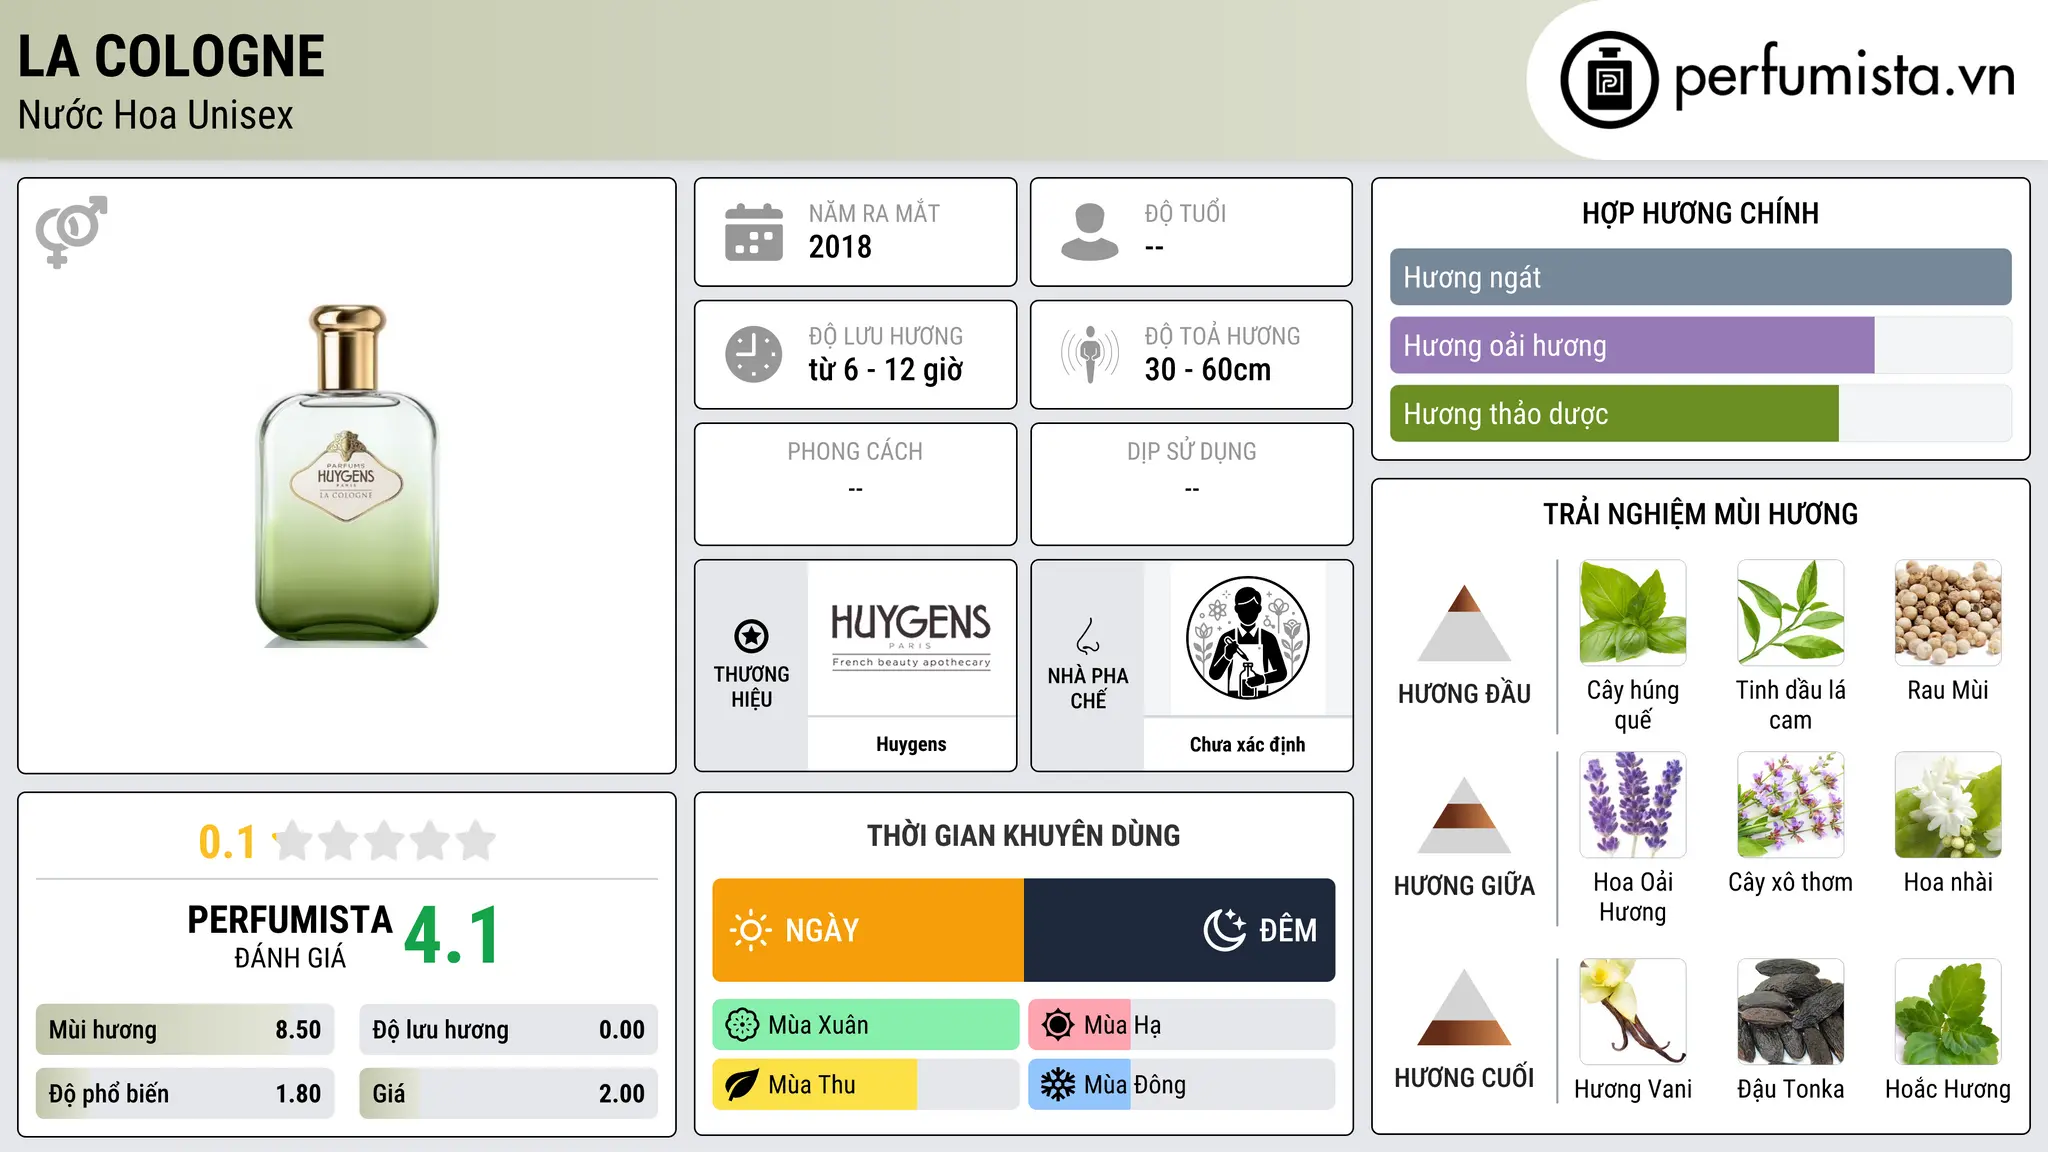Click the star badge icon above Thương hiệu
The width and height of the screenshot is (2048, 1152).
pyautogui.click(x=751, y=635)
